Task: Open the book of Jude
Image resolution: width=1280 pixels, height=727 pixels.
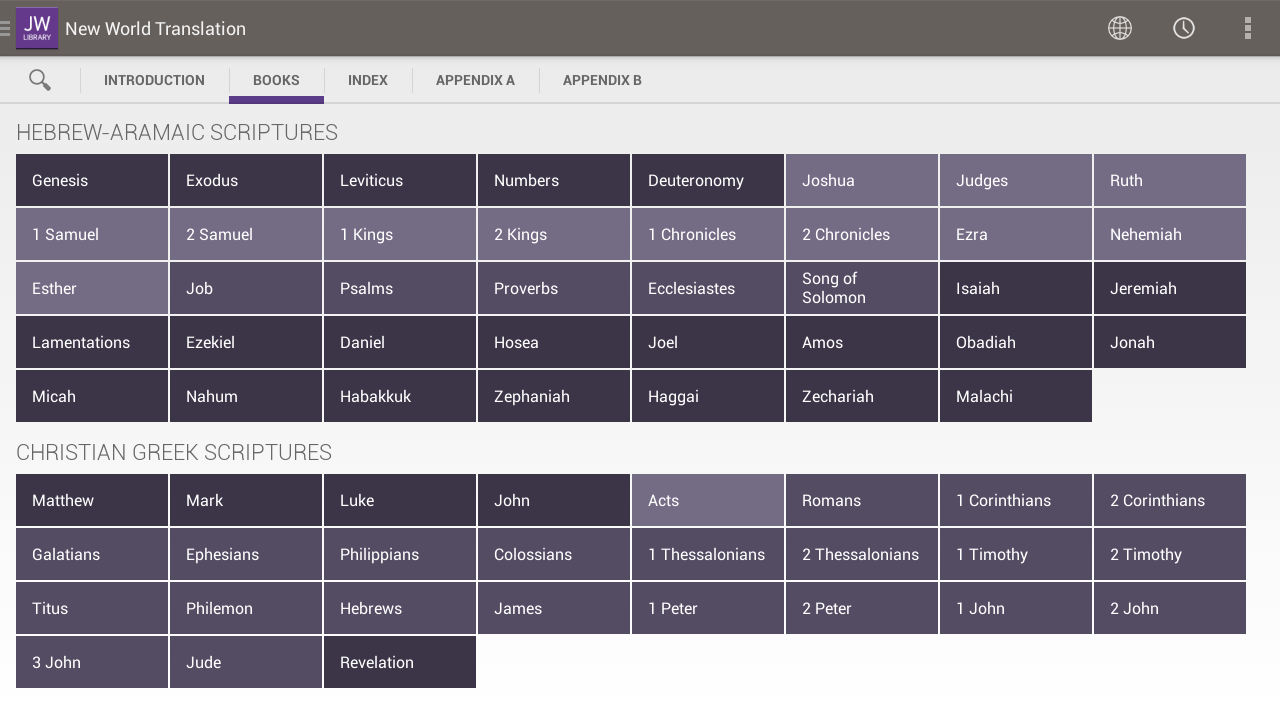Action: coord(246,662)
